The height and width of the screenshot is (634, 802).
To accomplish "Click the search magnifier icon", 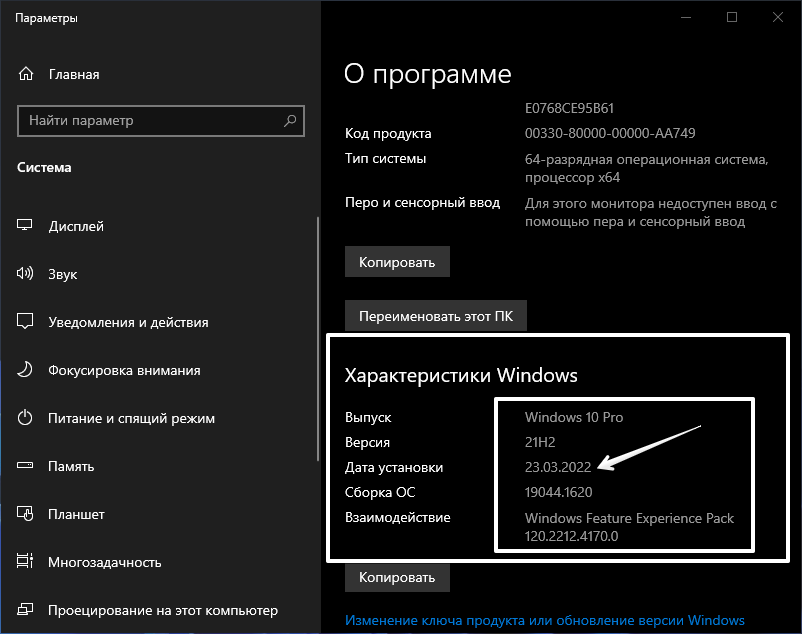I will point(290,121).
